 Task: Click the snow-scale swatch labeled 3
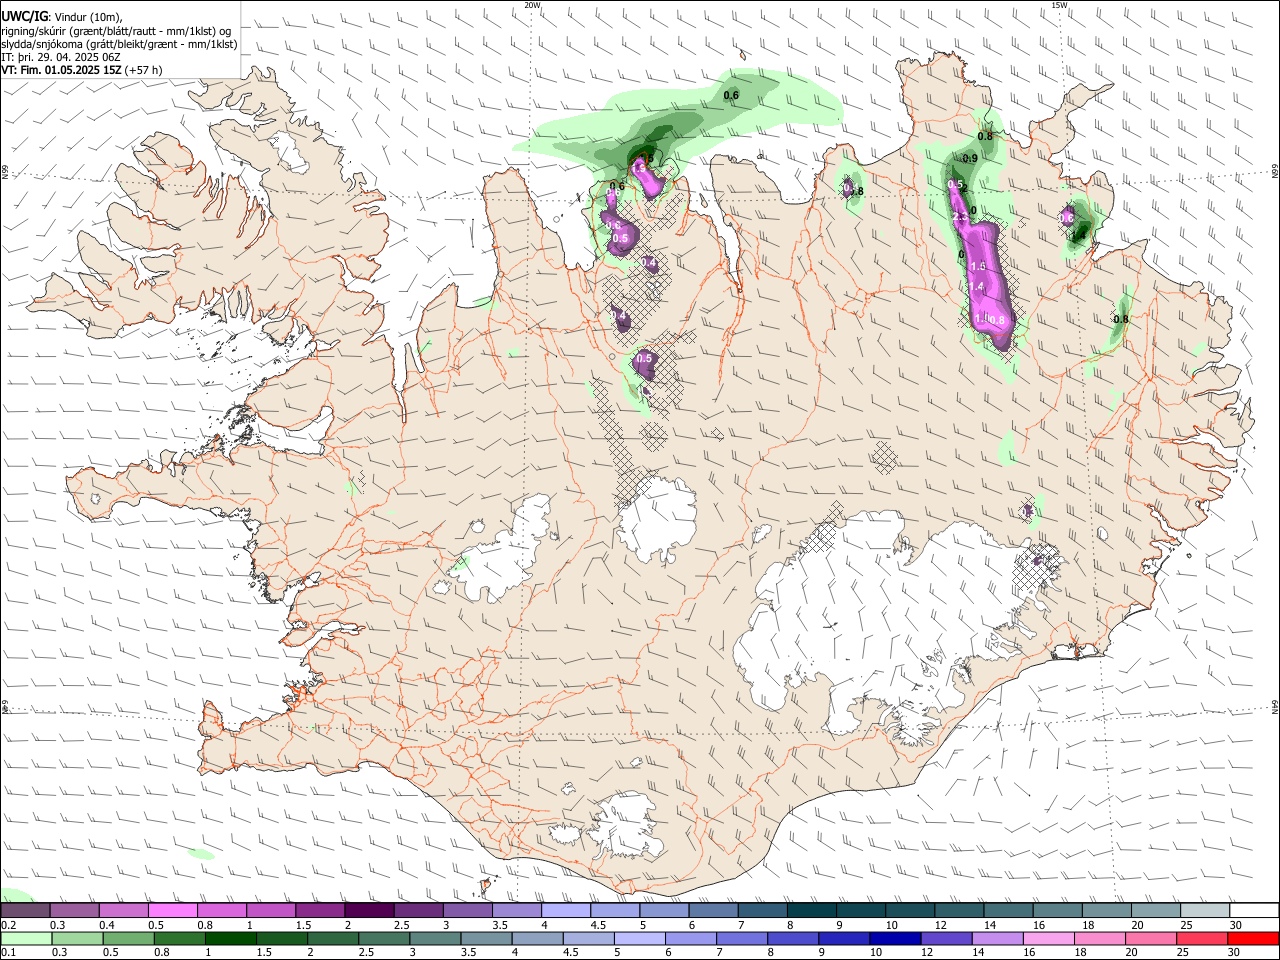[466, 911]
